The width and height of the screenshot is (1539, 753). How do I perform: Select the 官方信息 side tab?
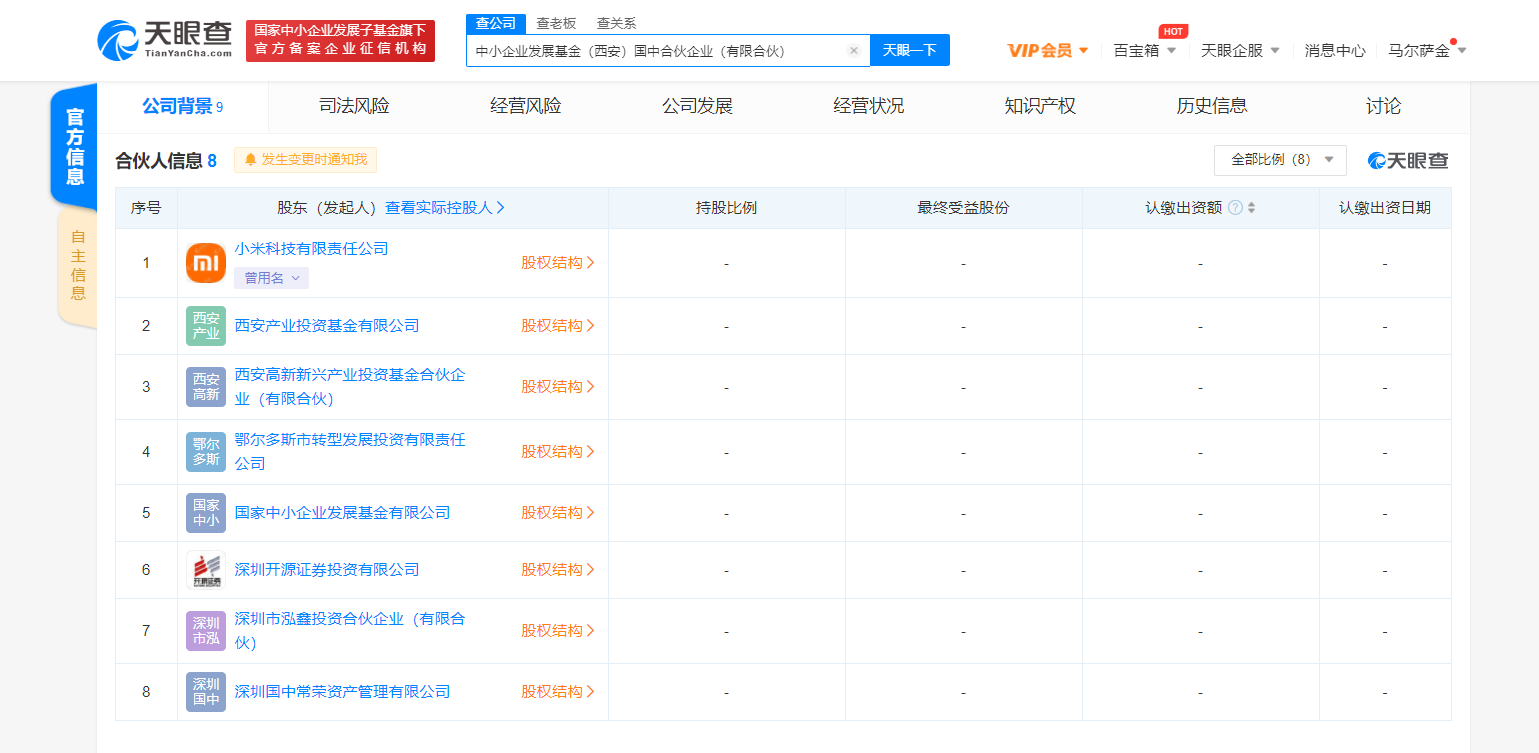[75, 147]
